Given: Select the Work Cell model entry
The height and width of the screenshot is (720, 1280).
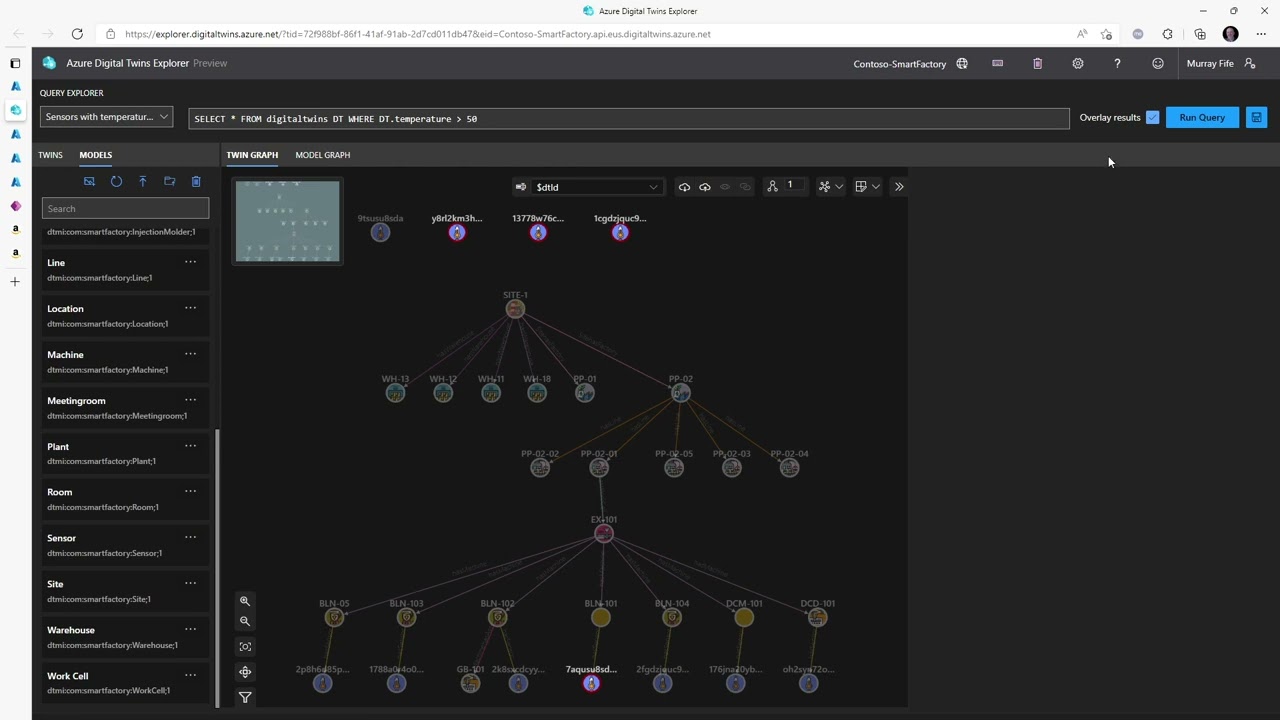Looking at the screenshot, I should [x=126, y=683].
